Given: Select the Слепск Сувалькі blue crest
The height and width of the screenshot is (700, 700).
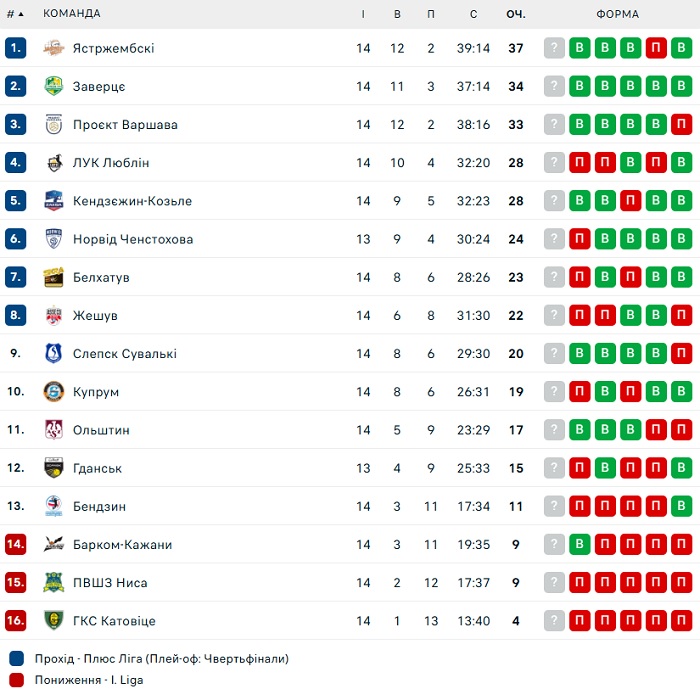Looking at the screenshot, I should [54, 354].
